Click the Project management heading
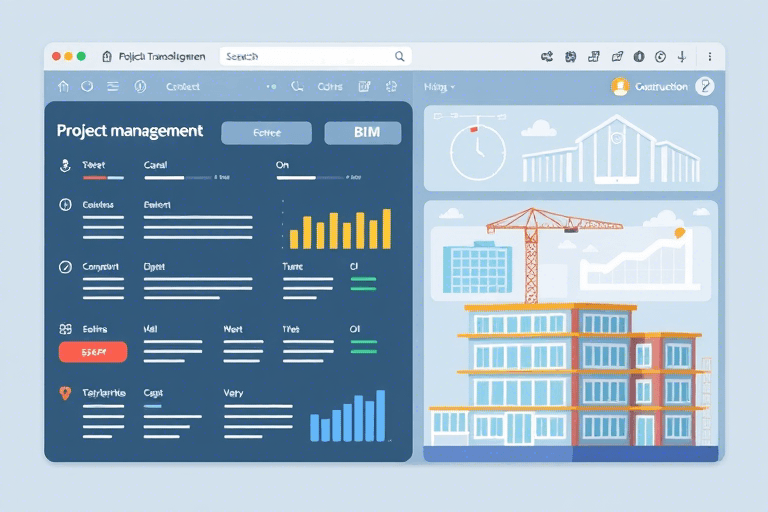The width and height of the screenshot is (768, 512). [130, 131]
